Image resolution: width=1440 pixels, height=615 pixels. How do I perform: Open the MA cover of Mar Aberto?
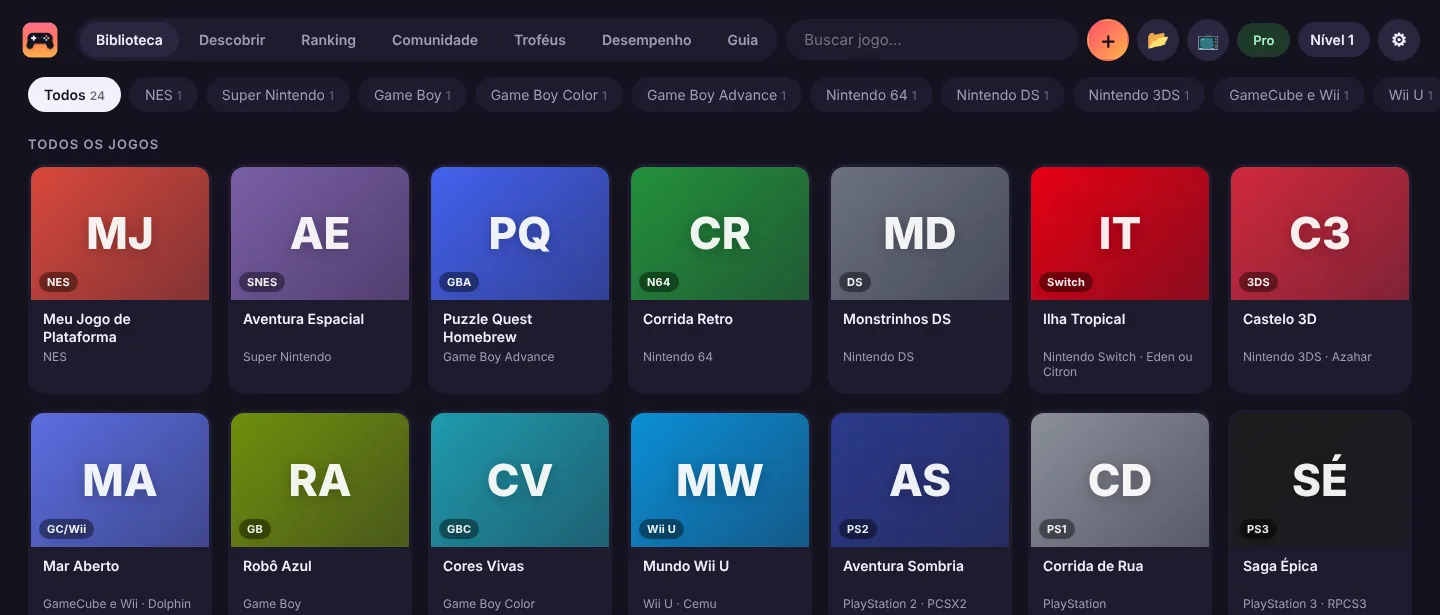(120, 480)
